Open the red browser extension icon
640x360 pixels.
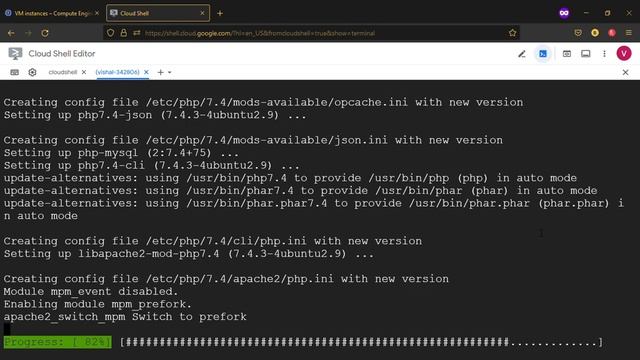(x=612, y=33)
